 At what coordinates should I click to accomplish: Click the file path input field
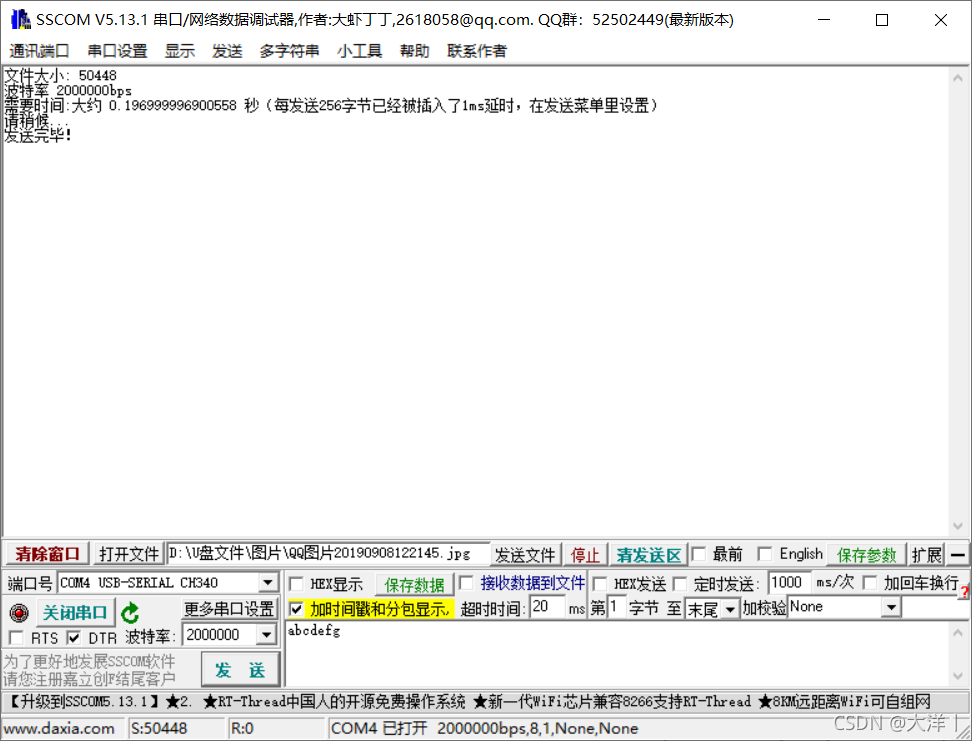point(328,553)
